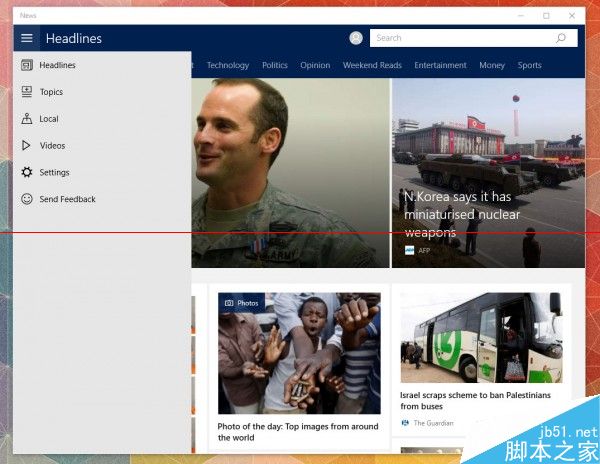Click the Topics icon in sidebar
The image size is (600, 464).
(27, 92)
